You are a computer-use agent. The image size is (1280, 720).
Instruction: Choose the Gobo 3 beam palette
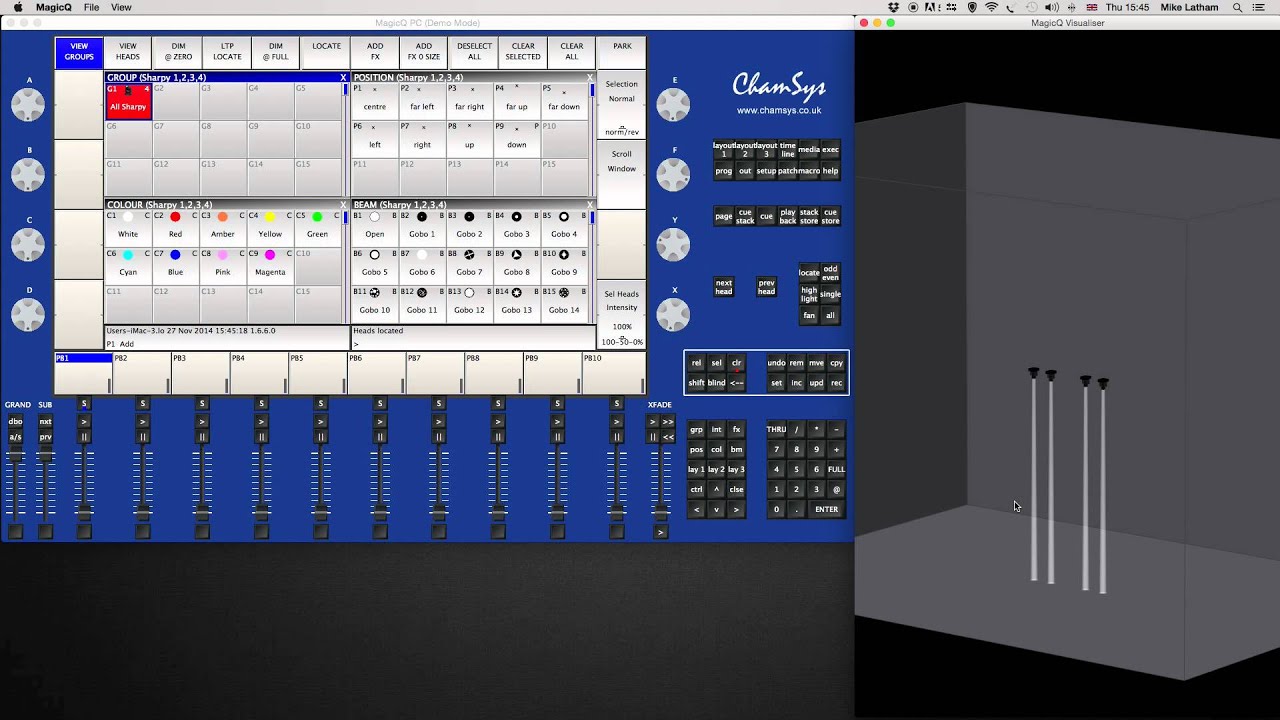coord(516,226)
